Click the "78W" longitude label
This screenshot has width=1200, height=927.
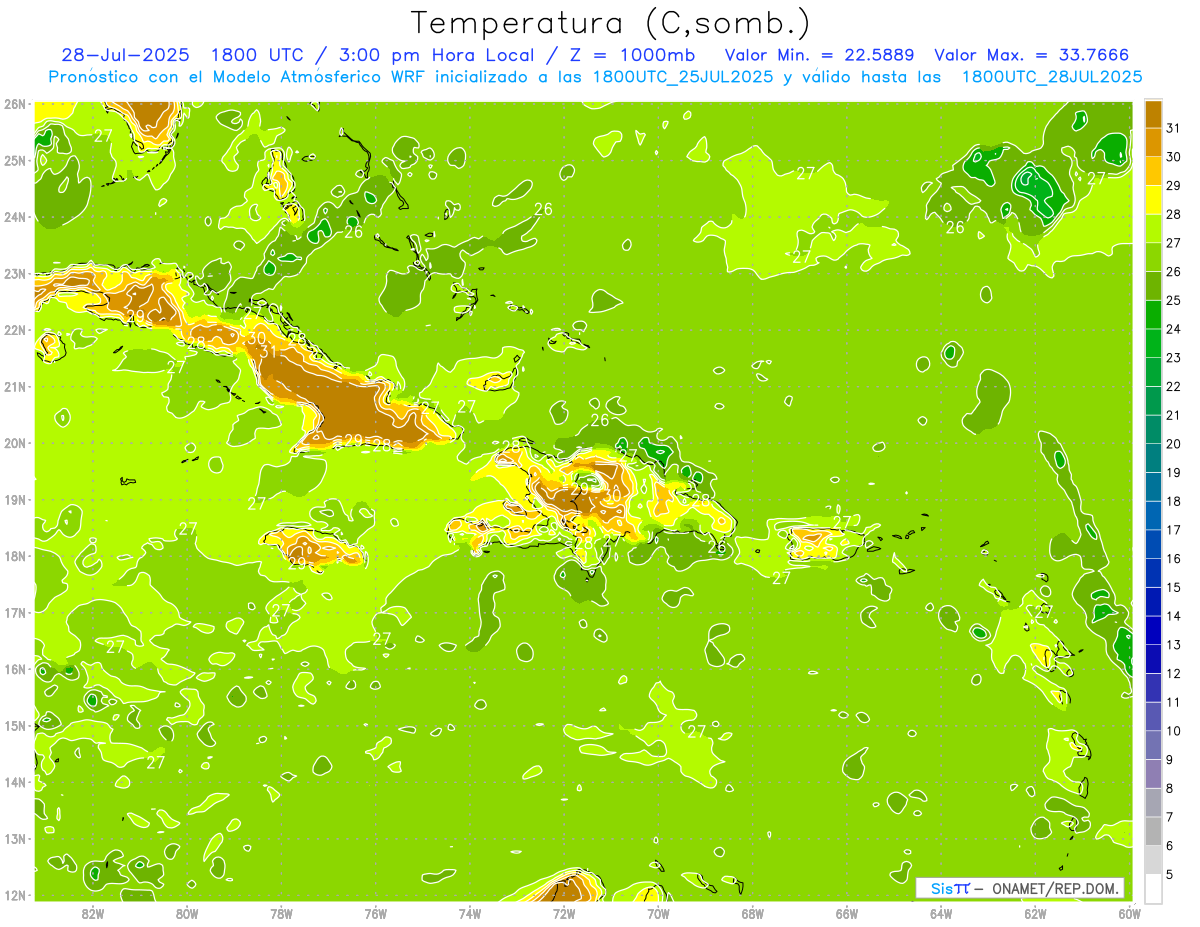pos(281,913)
